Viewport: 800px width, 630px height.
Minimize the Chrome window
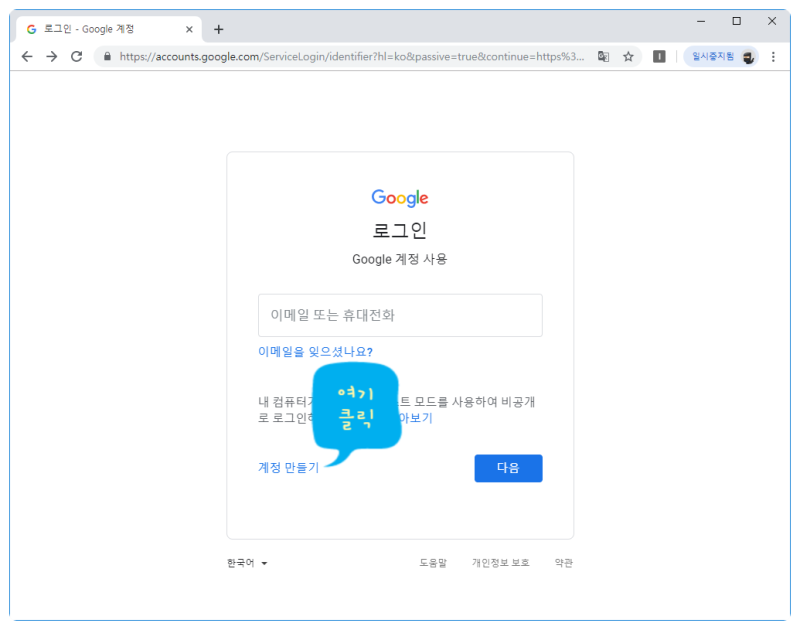tap(701, 21)
